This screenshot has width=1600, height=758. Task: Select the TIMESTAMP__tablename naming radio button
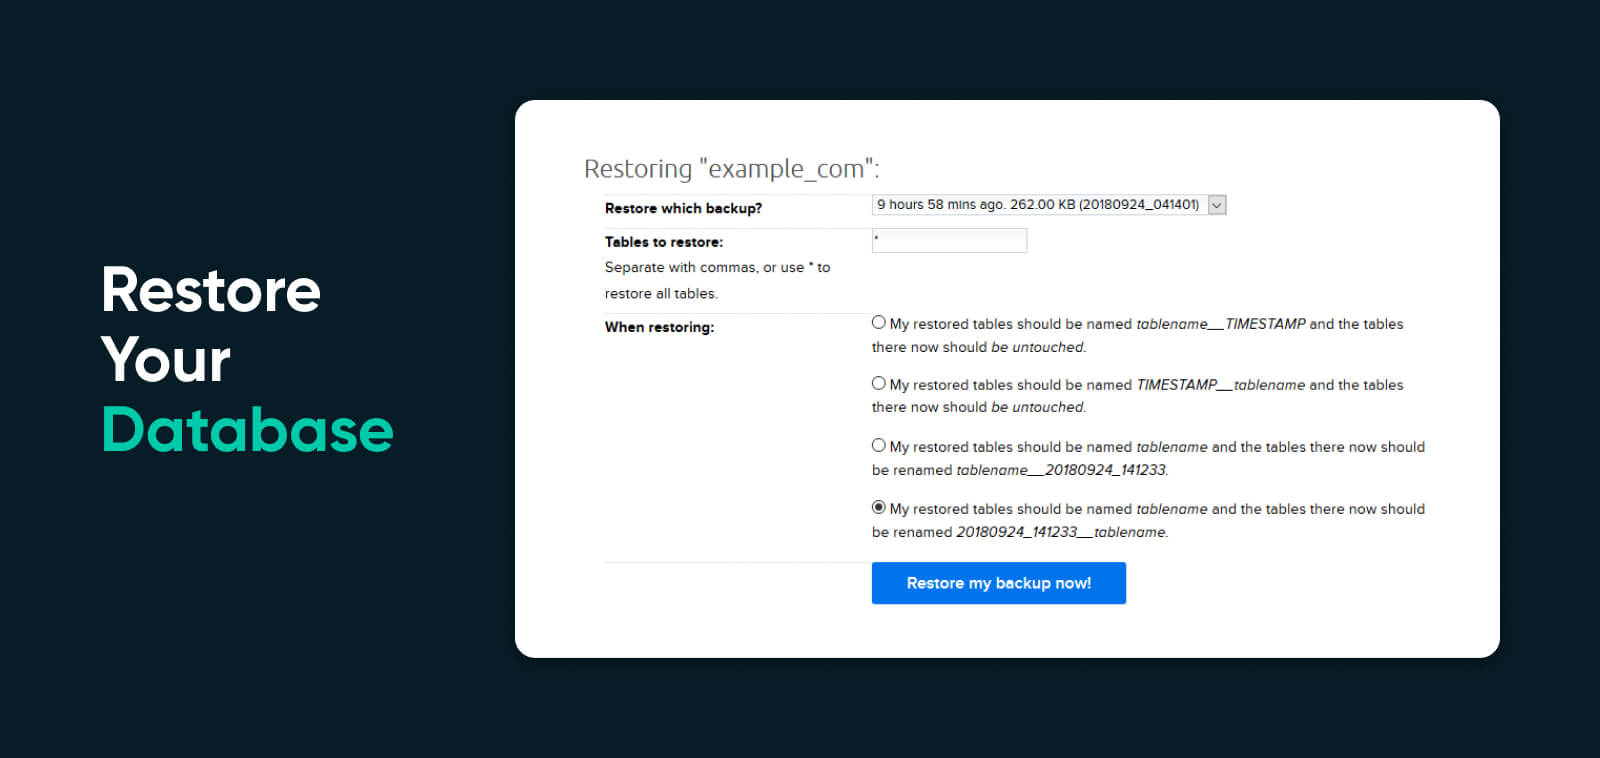pos(878,383)
